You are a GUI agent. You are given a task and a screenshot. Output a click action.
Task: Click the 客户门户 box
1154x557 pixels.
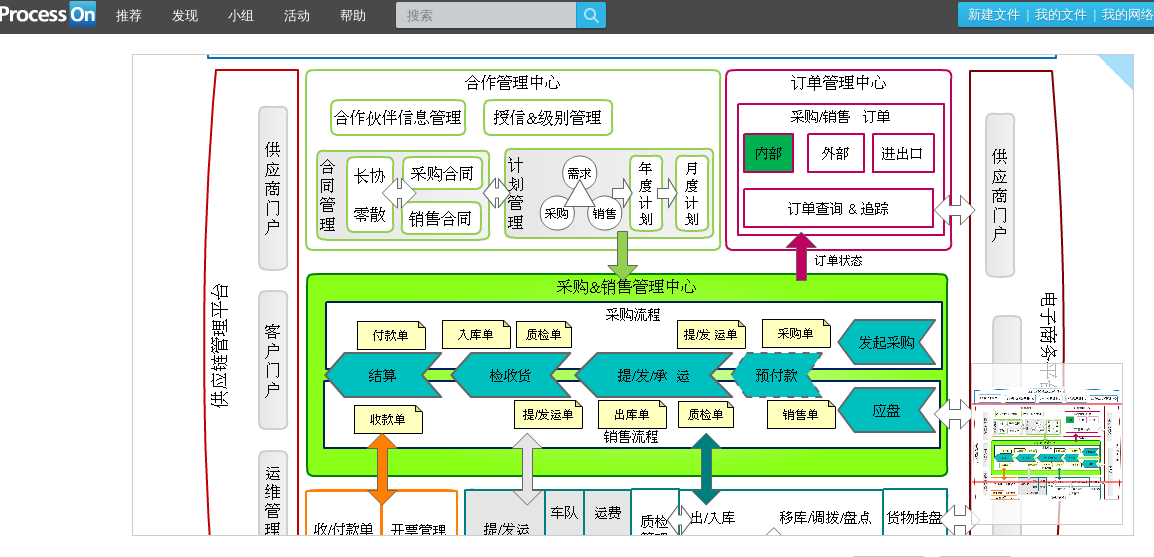pyautogui.click(x=273, y=361)
